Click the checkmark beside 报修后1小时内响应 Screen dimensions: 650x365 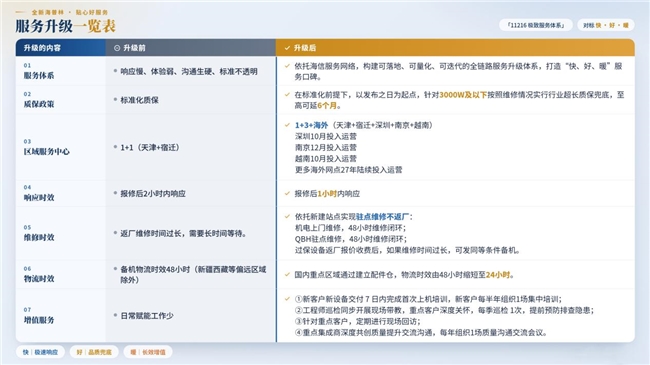coord(287,193)
